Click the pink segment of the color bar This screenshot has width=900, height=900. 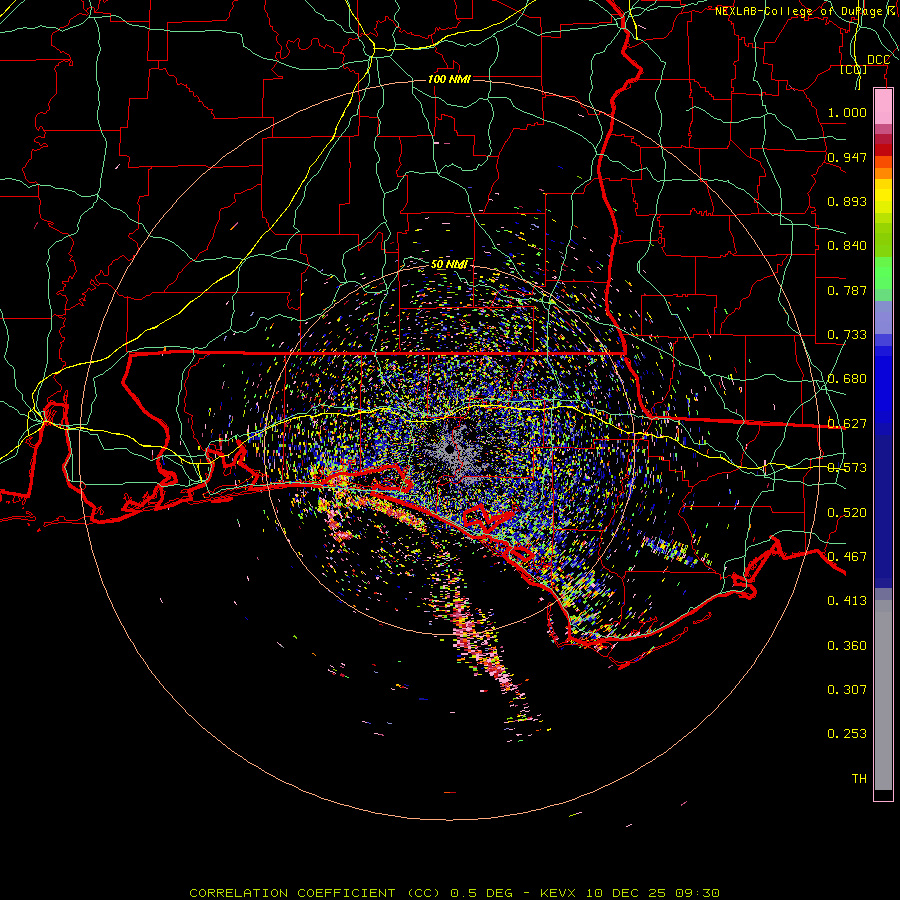click(883, 107)
